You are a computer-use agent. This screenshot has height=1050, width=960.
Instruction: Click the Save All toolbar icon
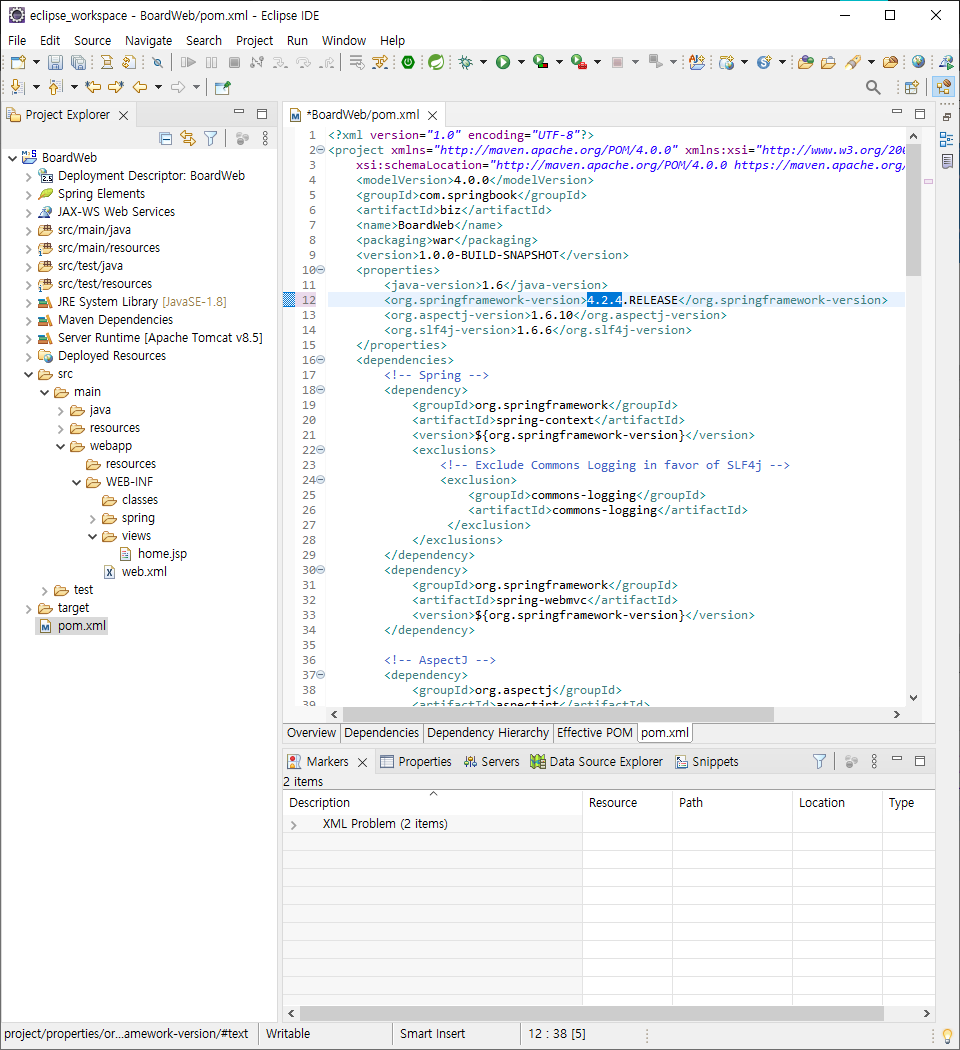[79, 62]
